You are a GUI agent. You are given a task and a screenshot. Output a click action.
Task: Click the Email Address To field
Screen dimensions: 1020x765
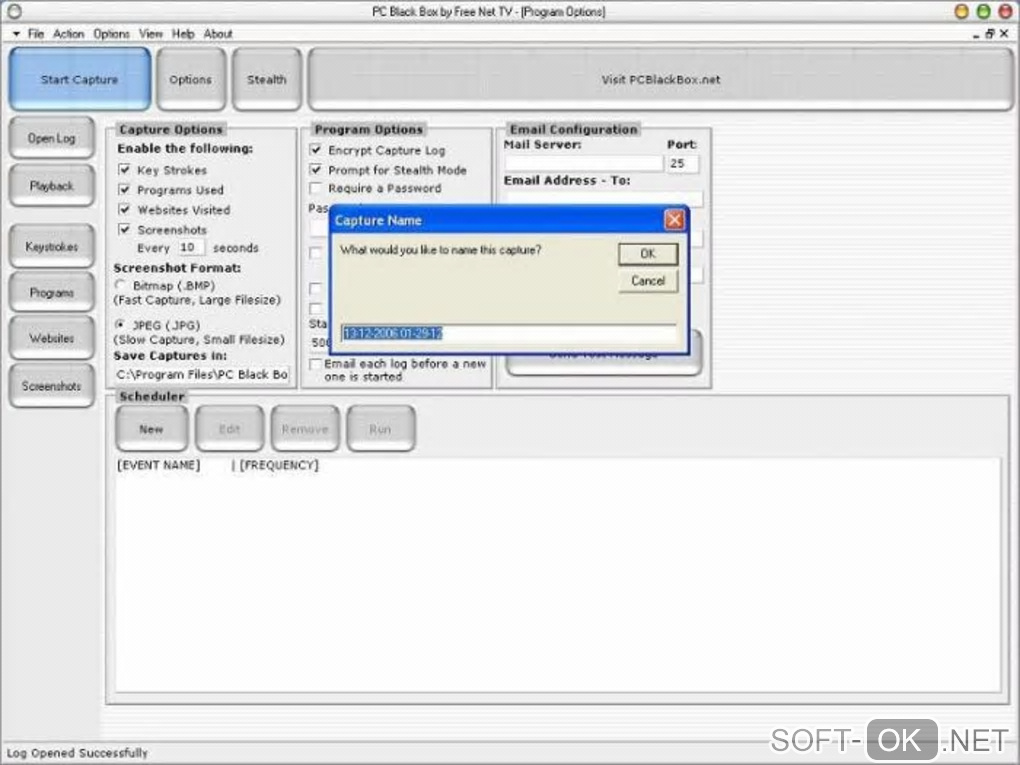[x=604, y=197]
